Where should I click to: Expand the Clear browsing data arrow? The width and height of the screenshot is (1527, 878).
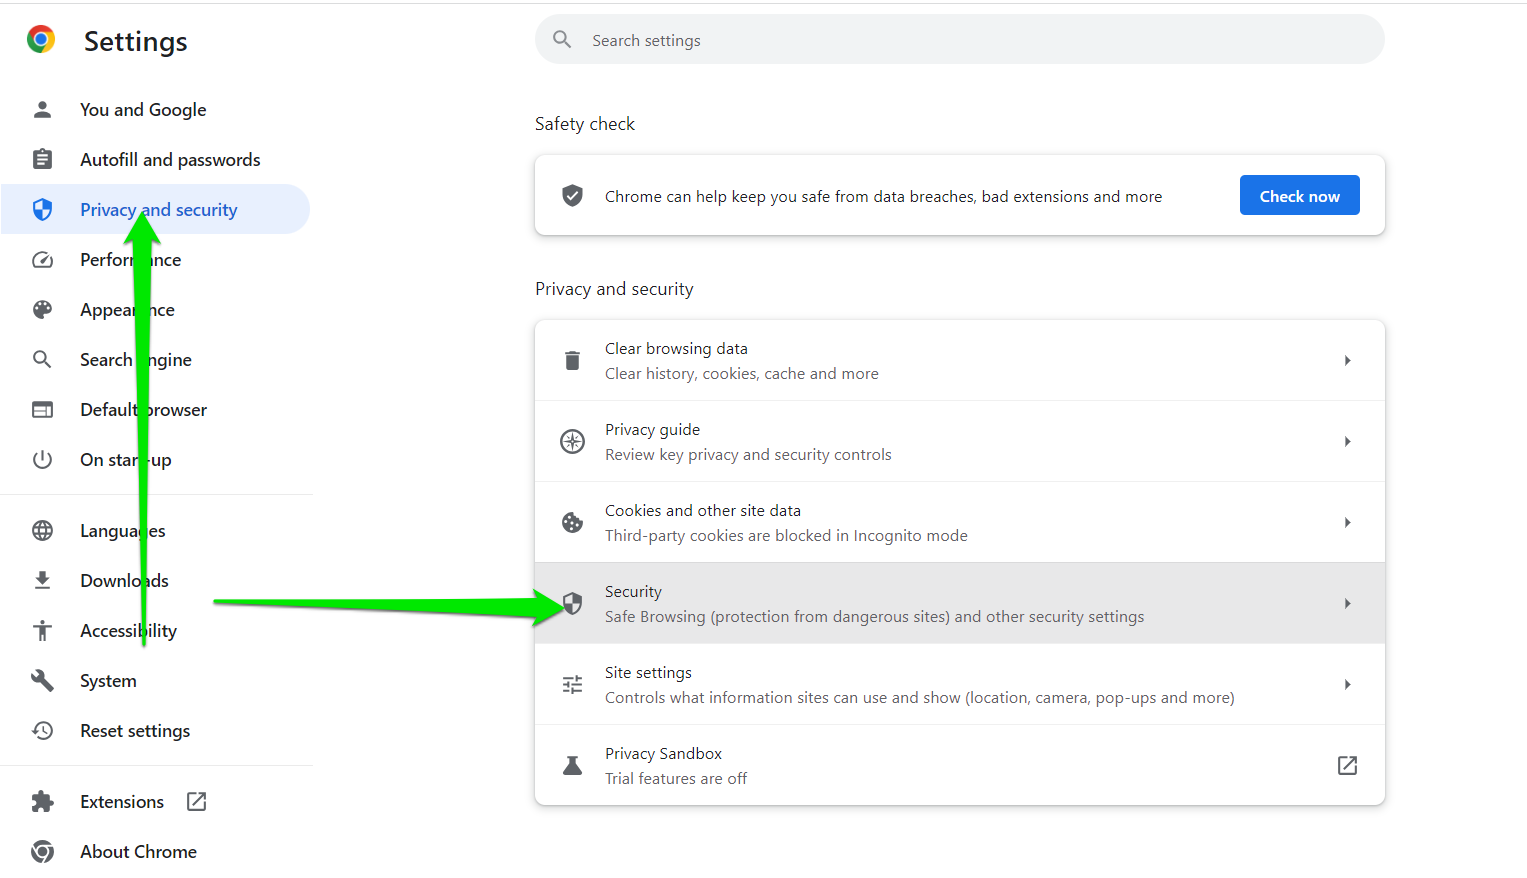coord(1347,361)
